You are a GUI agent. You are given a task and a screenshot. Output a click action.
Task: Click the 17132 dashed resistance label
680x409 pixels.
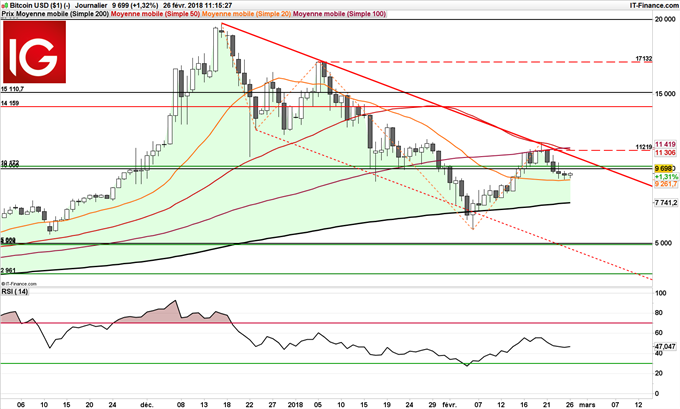tap(644, 58)
